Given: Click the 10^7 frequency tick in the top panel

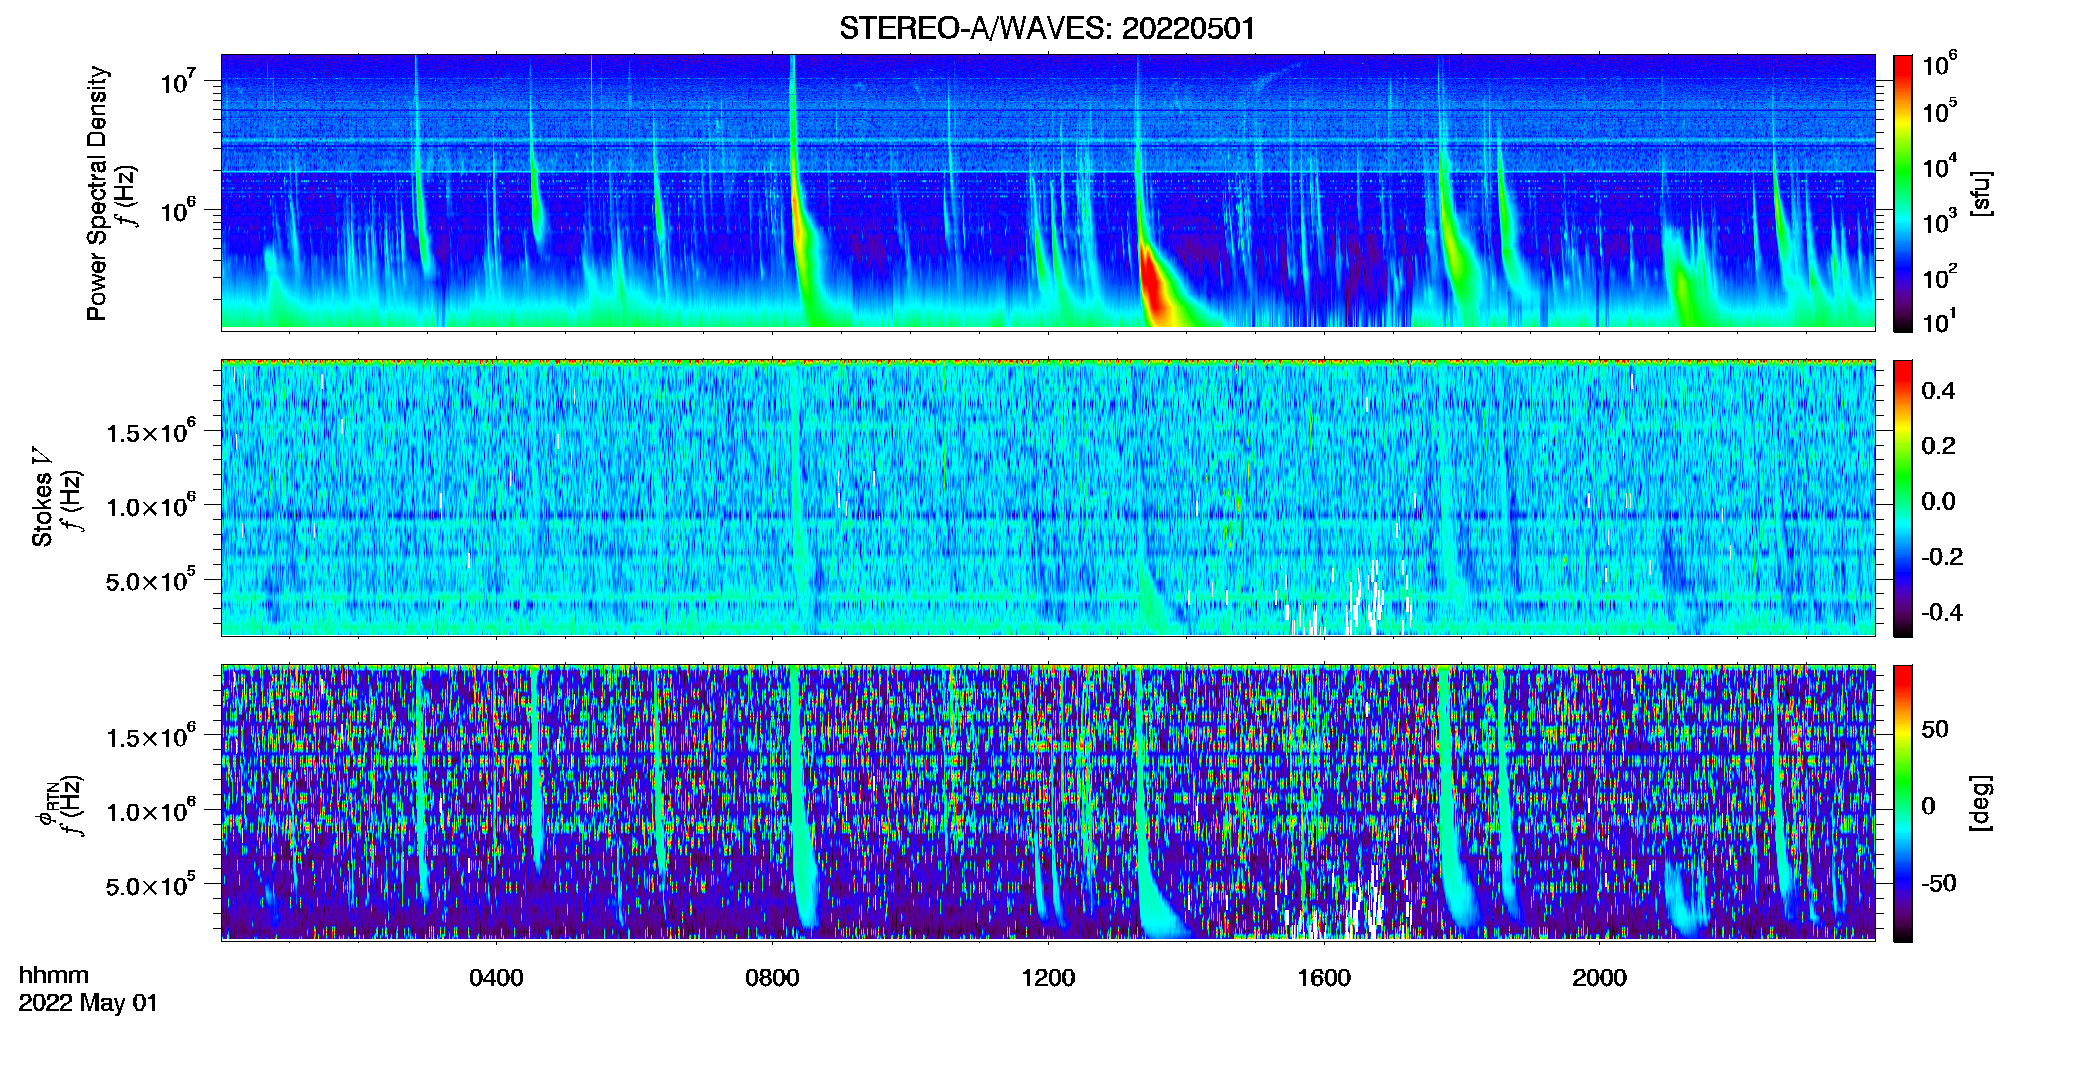Looking at the screenshot, I should tap(181, 80).
